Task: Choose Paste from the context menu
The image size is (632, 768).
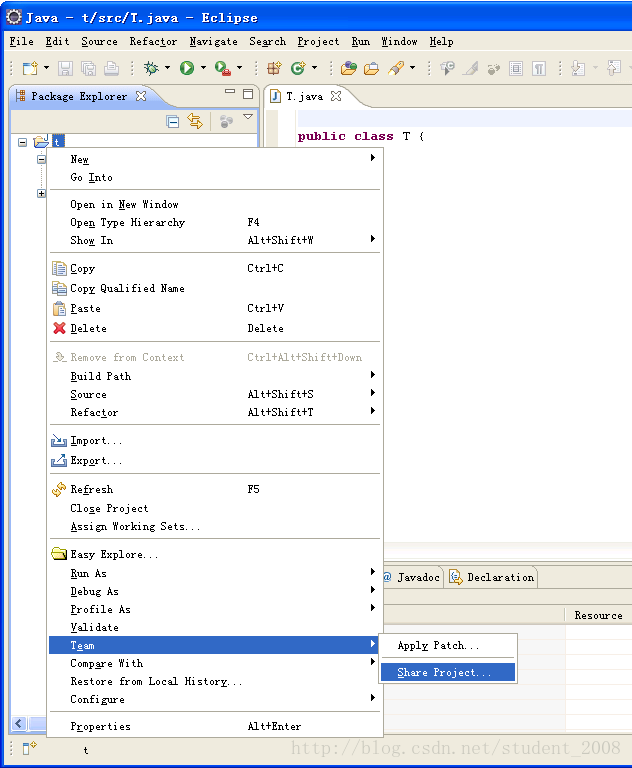Action: pos(215,309)
